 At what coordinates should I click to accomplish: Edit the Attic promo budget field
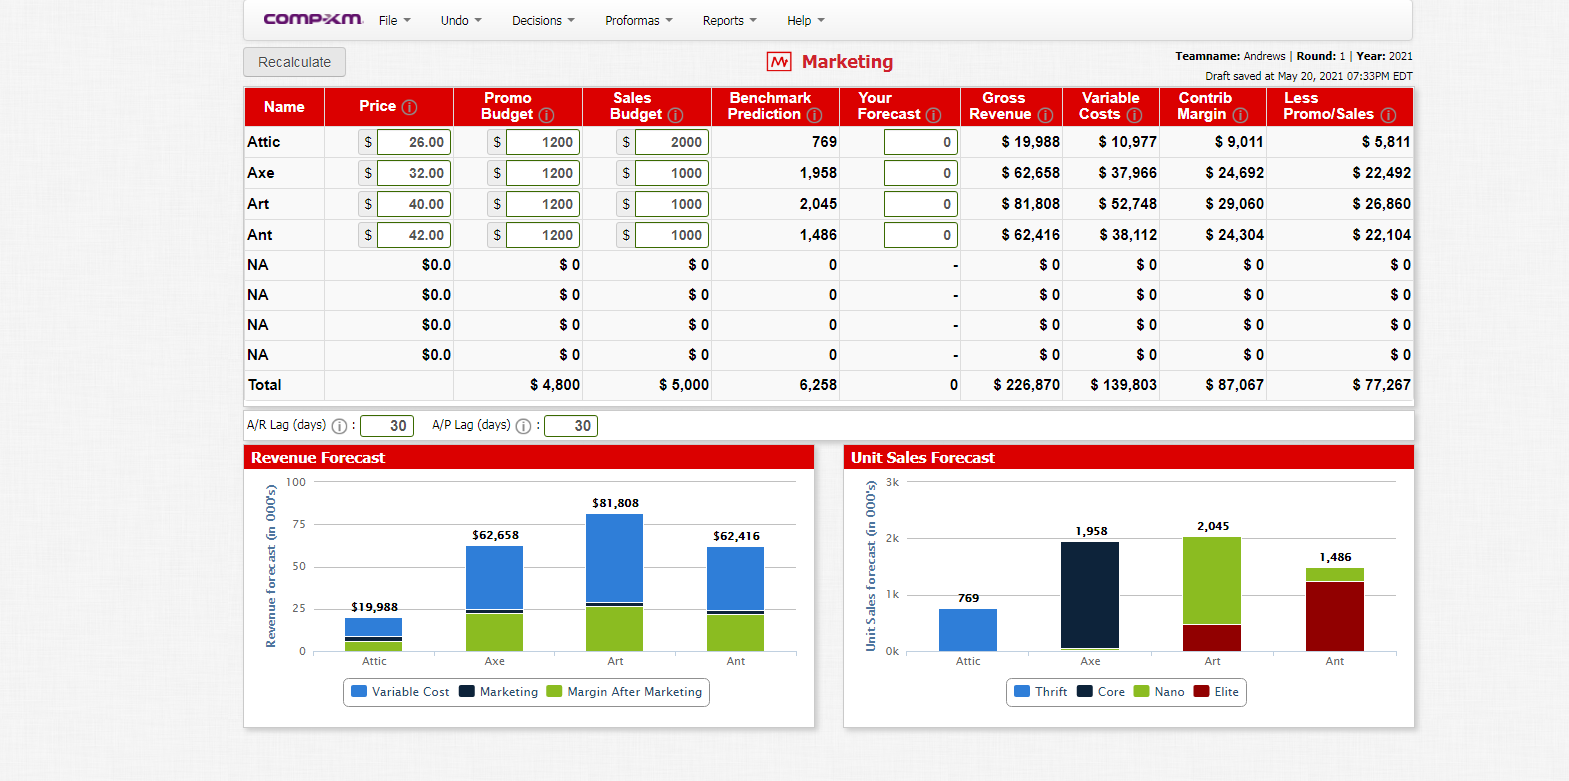[x=543, y=142]
